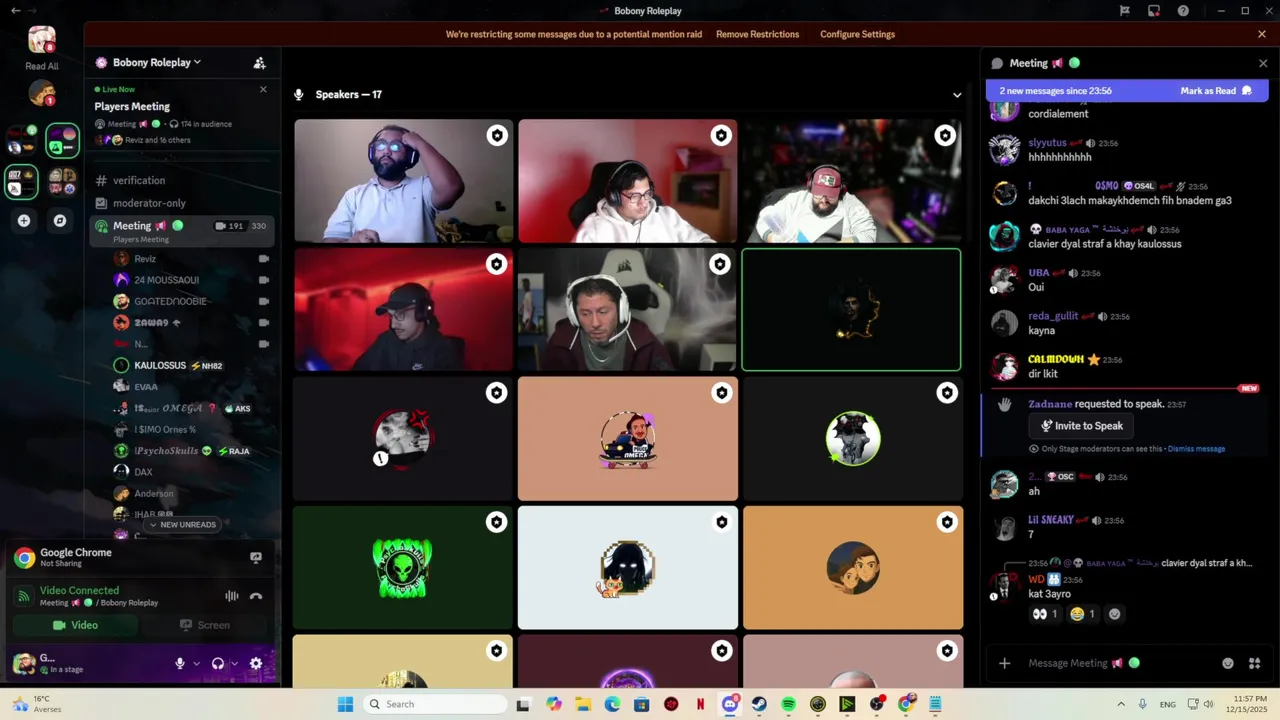Toggle microphone mute in user panel

(x=180, y=663)
